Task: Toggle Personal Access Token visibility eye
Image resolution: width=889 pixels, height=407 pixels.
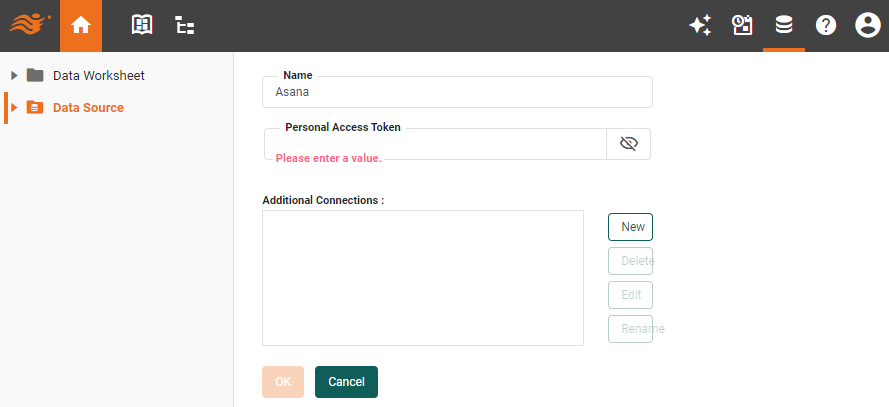Action: [629, 144]
